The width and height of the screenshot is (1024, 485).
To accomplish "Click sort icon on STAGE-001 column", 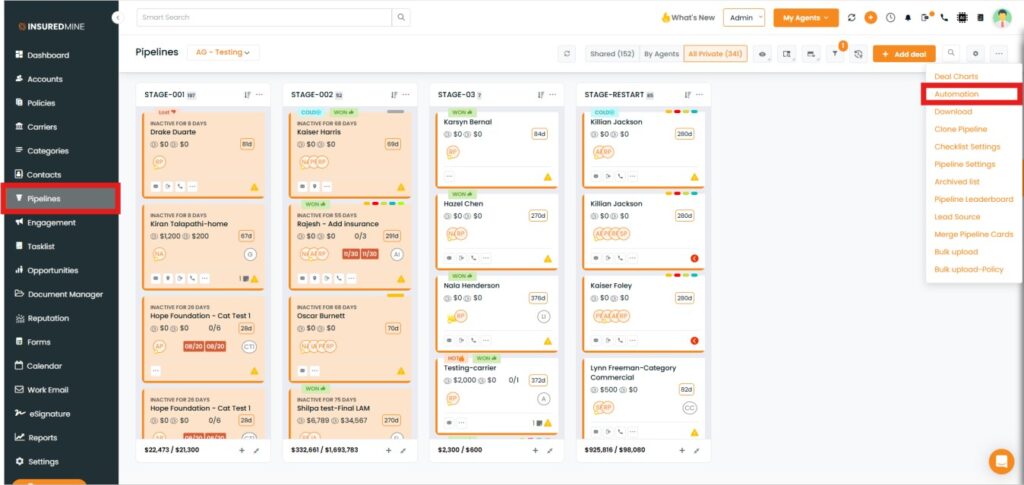I will click(x=247, y=95).
